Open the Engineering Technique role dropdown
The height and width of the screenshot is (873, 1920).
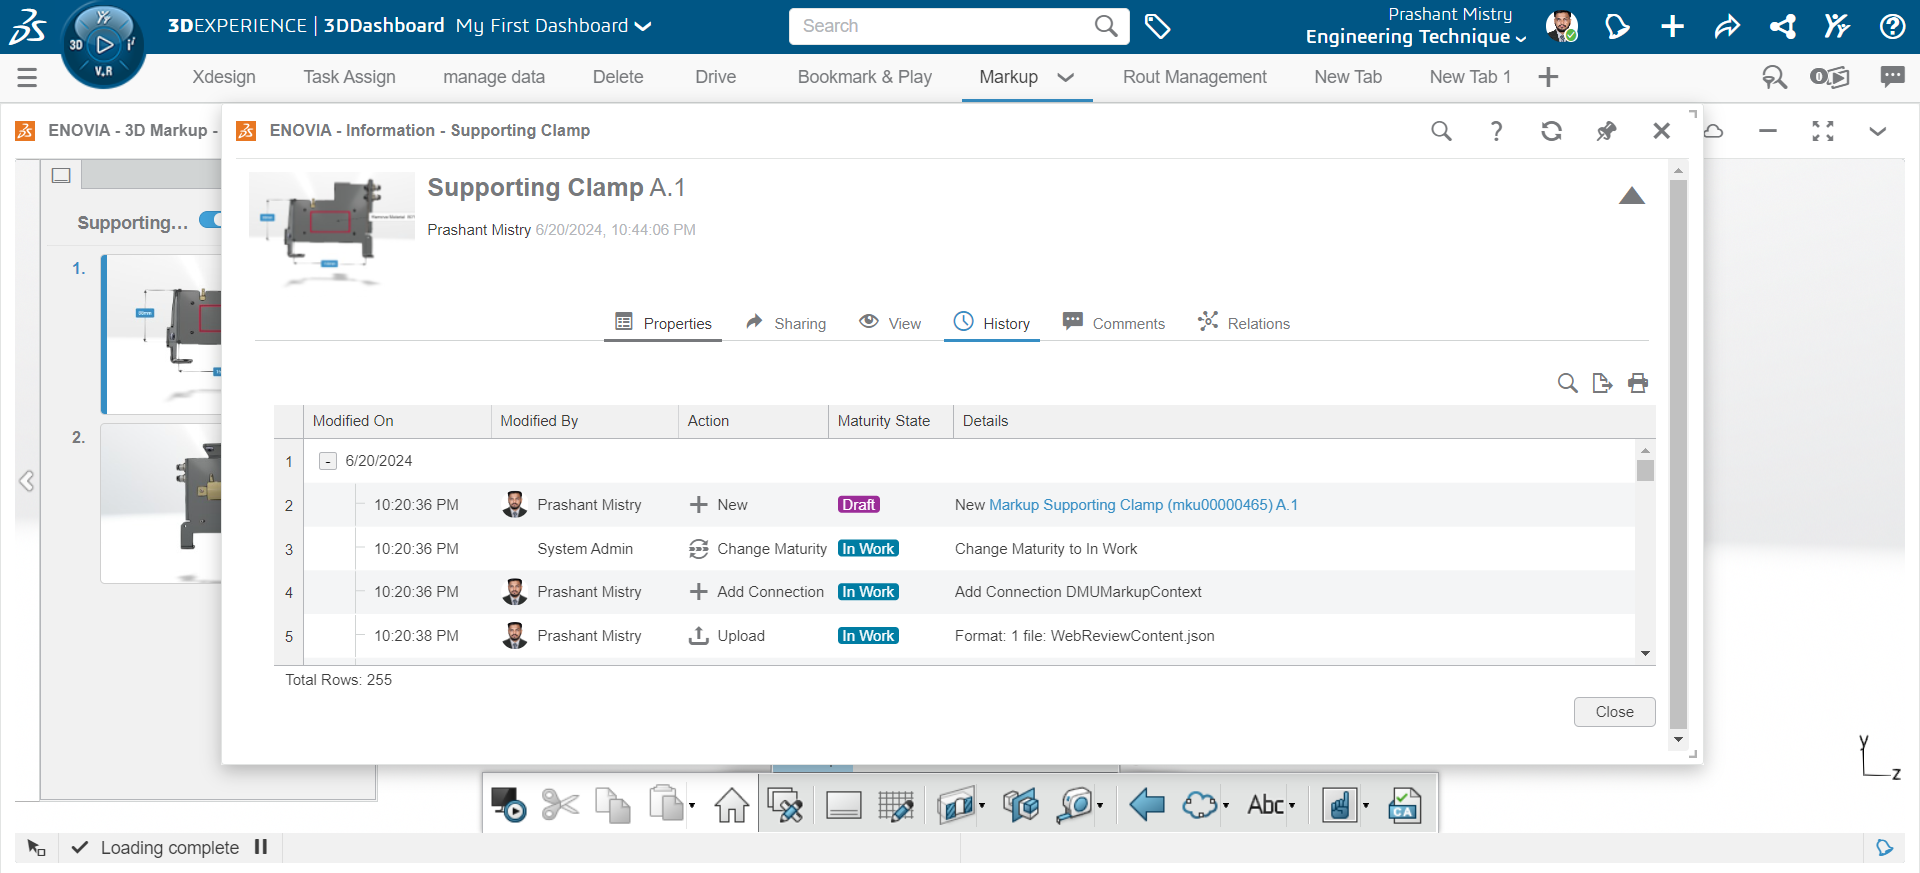pos(1521,38)
